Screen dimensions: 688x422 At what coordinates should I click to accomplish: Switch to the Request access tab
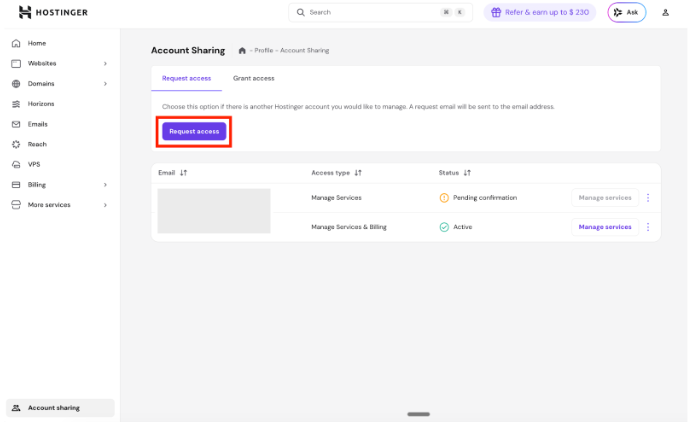186,79
